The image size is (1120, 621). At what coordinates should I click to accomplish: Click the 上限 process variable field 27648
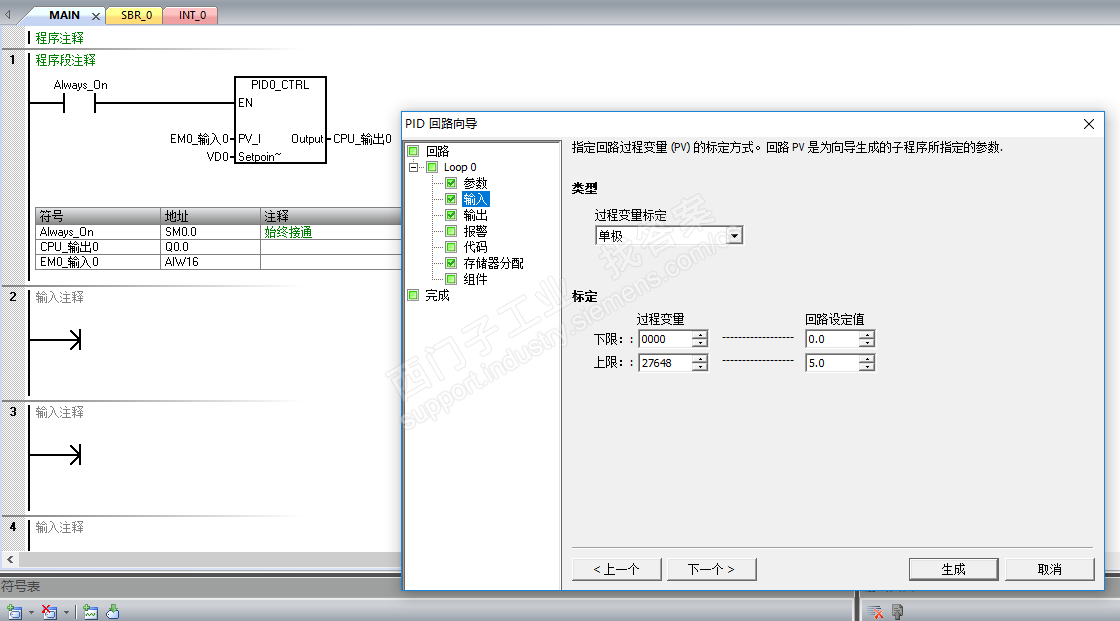coord(665,362)
